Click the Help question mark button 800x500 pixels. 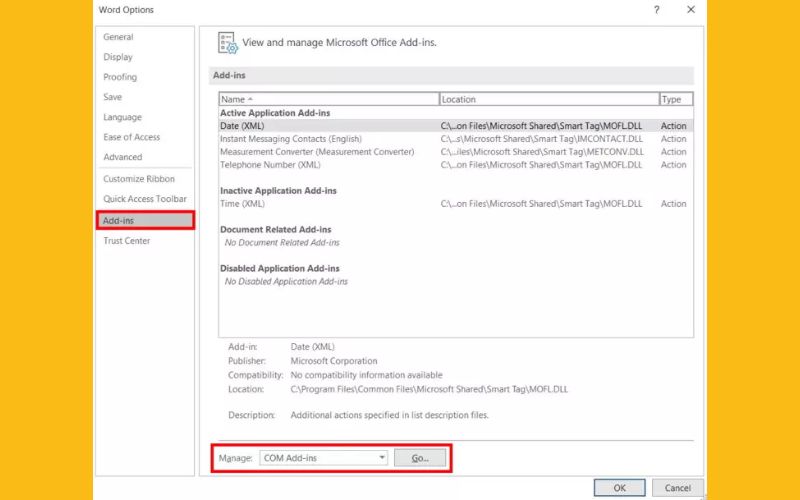pyautogui.click(x=656, y=10)
